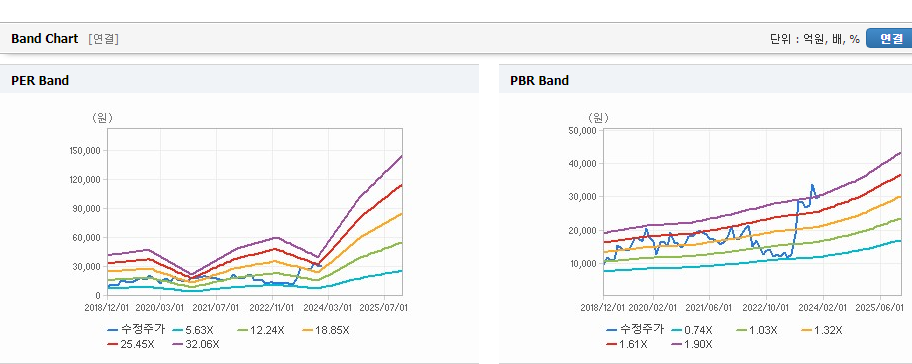Click the price spike on PBR chart line
Screen dimensions: 912x364
tap(812, 186)
